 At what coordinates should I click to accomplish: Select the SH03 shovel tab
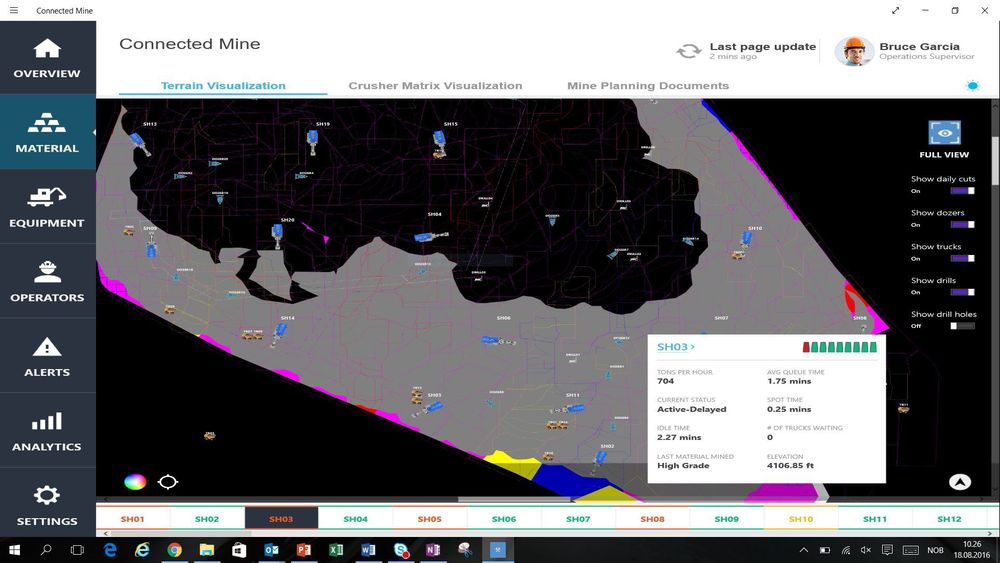tap(281, 519)
